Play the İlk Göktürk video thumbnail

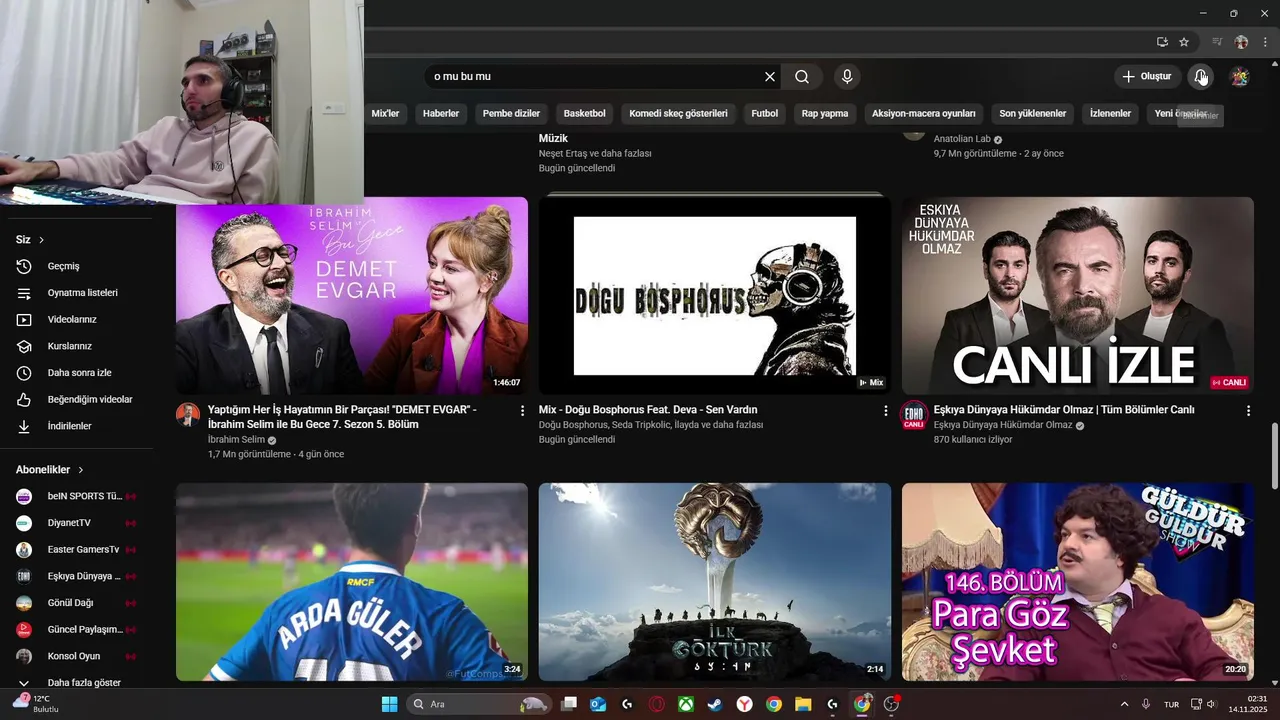715,582
